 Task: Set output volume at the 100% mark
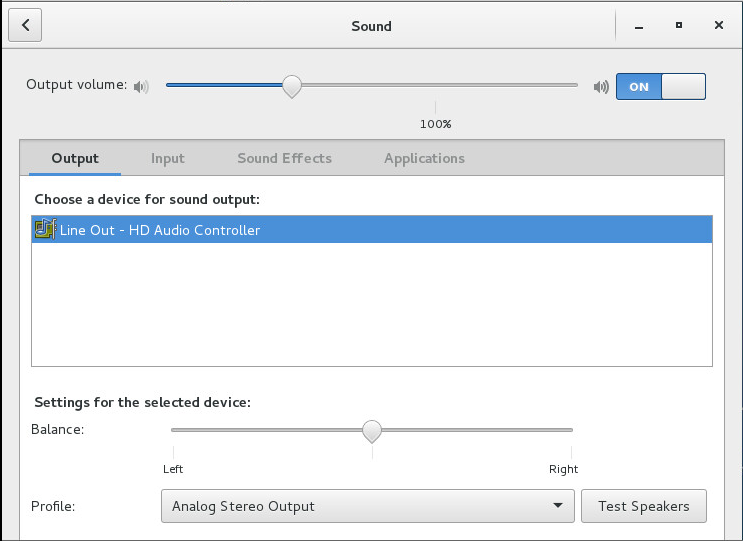click(x=435, y=86)
